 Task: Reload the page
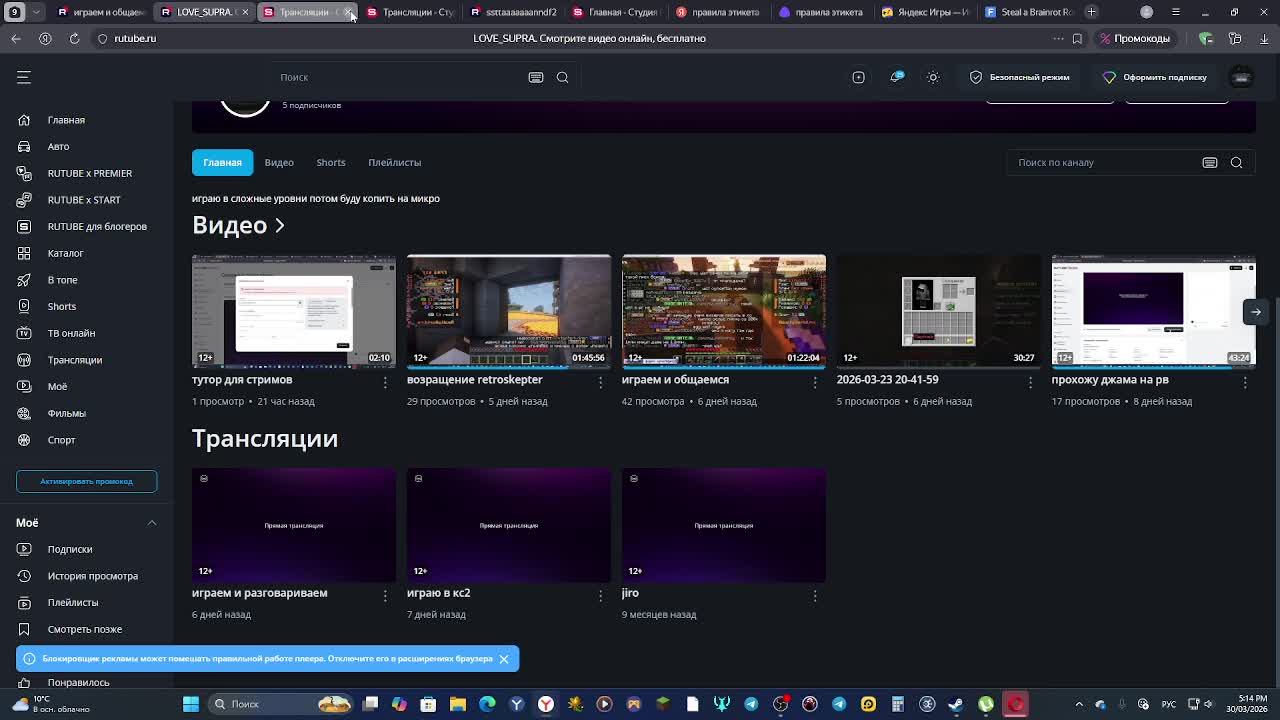click(x=74, y=38)
